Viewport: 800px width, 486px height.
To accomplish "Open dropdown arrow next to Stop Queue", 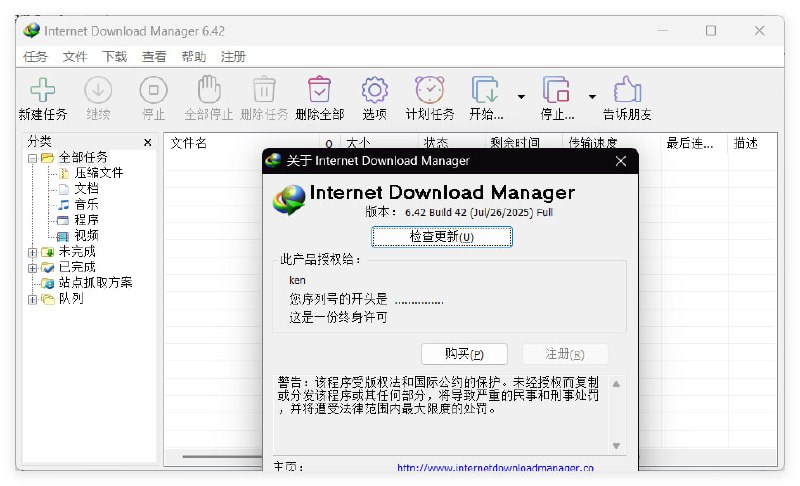I will pos(592,96).
